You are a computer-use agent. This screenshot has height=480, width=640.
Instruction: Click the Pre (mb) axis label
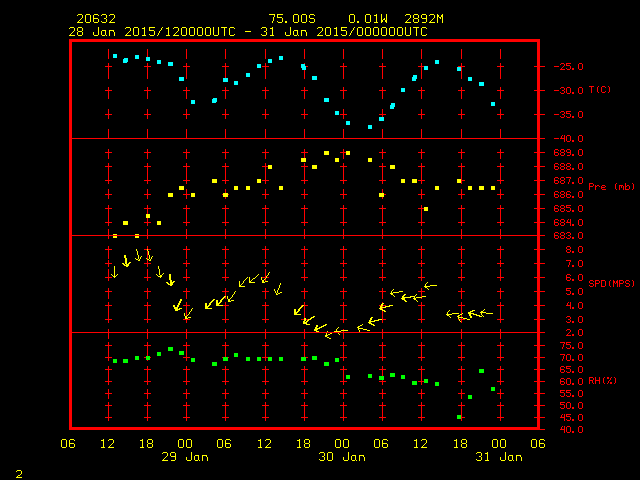click(611, 187)
